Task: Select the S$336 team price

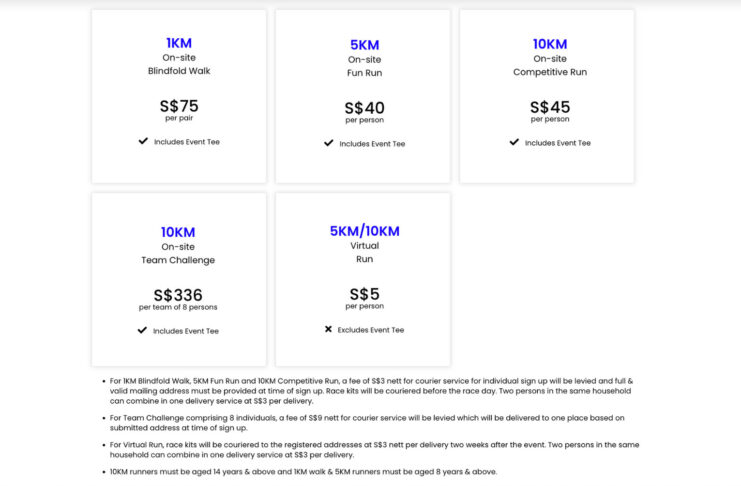Action: point(178,295)
